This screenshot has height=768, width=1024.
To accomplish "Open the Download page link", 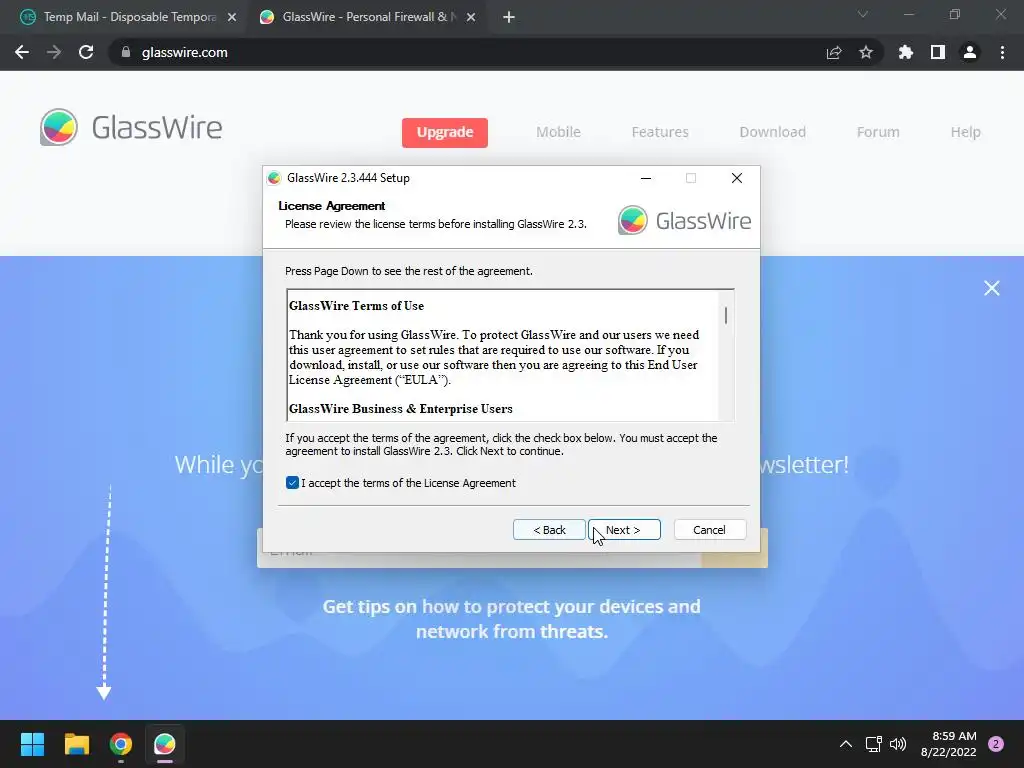I will pyautogui.click(x=772, y=132).
